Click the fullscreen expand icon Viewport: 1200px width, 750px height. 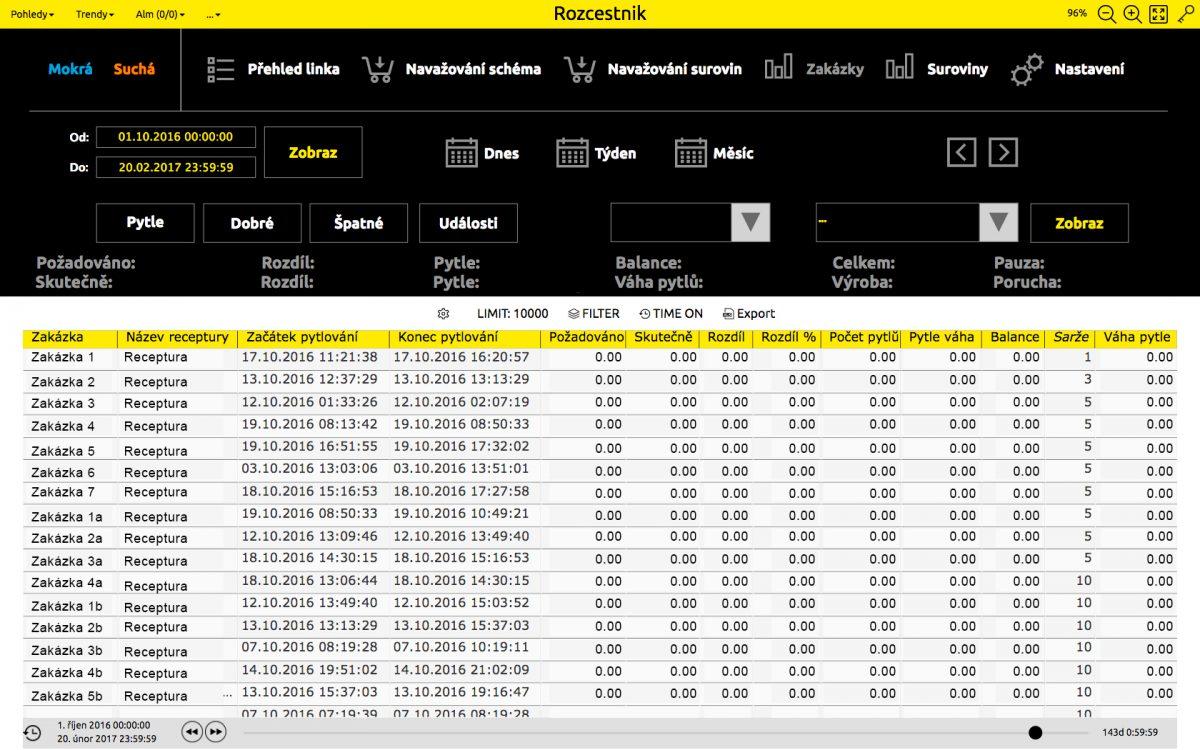click(x=1158, y=14)
